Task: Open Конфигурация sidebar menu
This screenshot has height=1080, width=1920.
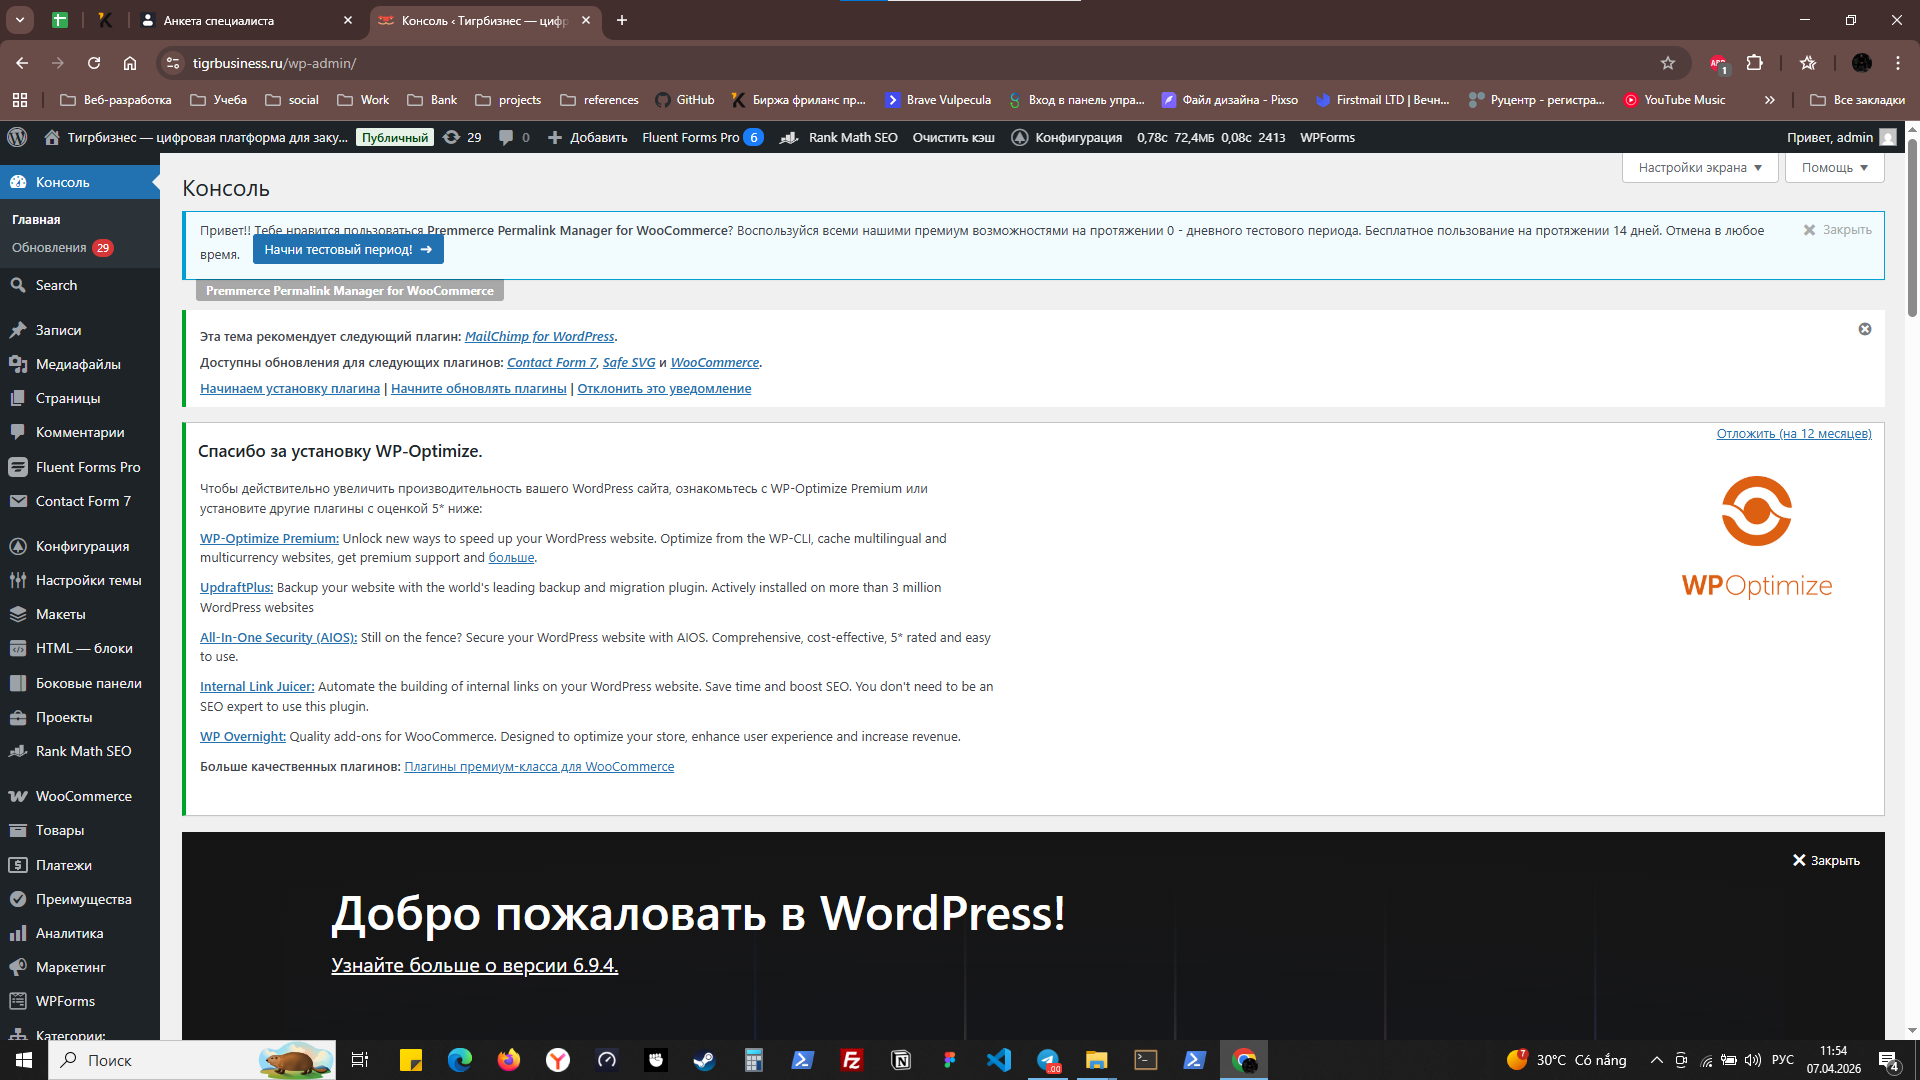Action: tap(80, 546)
